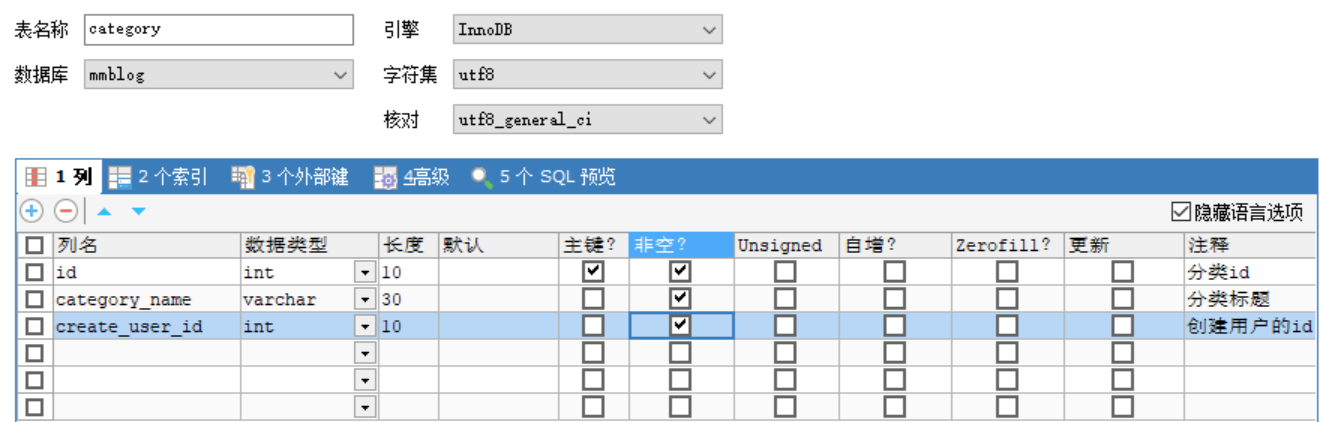Switch to the 4高级 tab

coord(412,177)
